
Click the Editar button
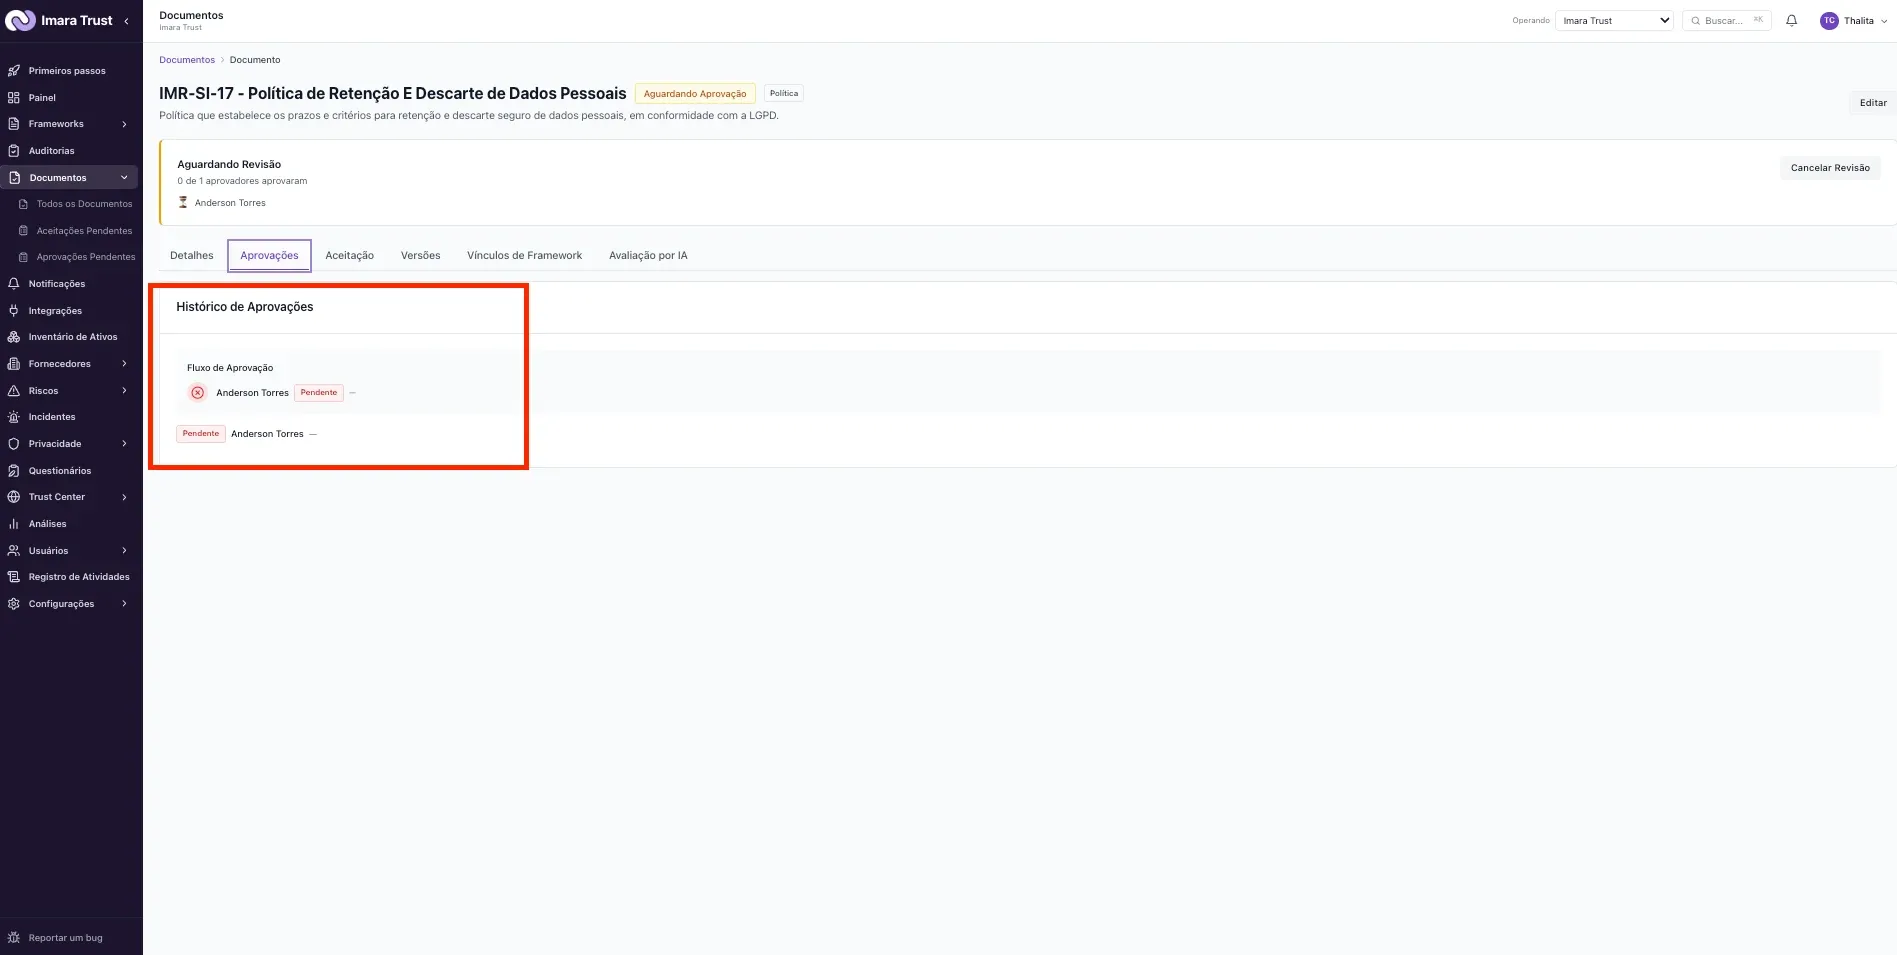click(x=1872, y=103)
